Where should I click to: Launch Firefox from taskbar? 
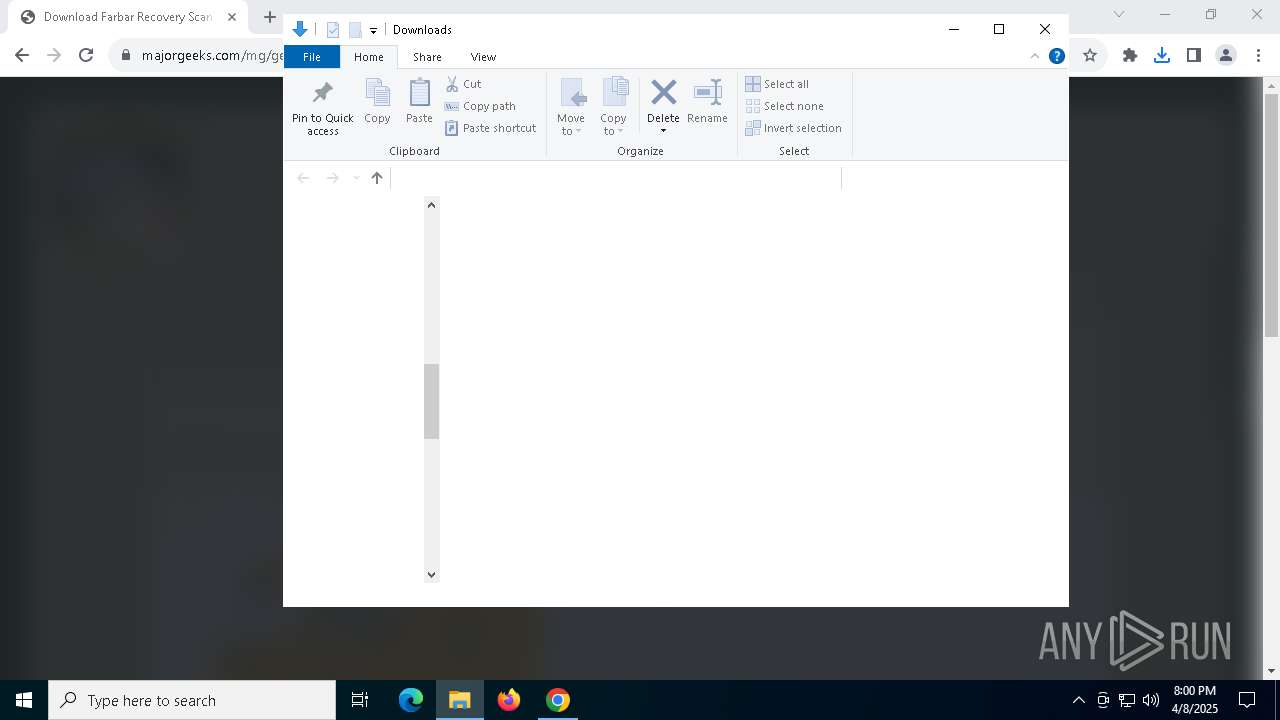[x=509, y=700]
